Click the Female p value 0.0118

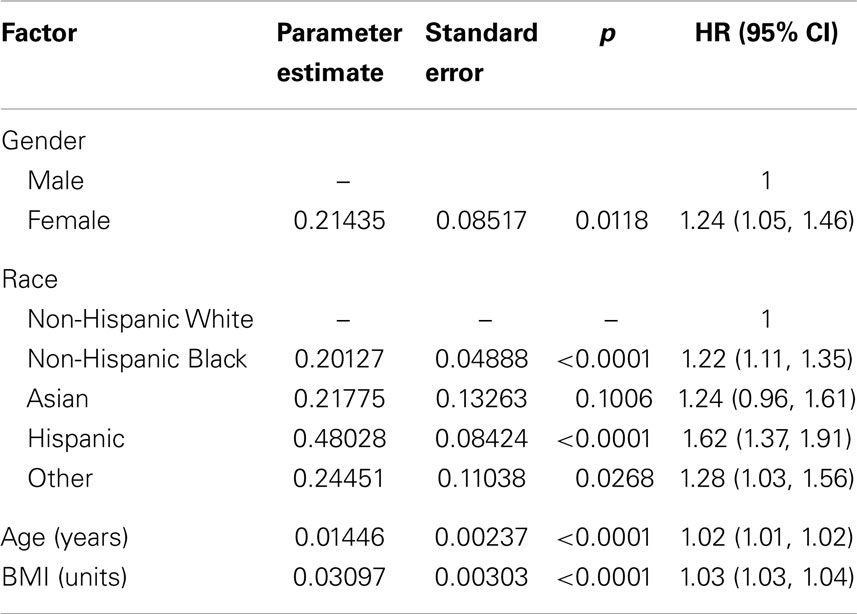tap(612, 221)
